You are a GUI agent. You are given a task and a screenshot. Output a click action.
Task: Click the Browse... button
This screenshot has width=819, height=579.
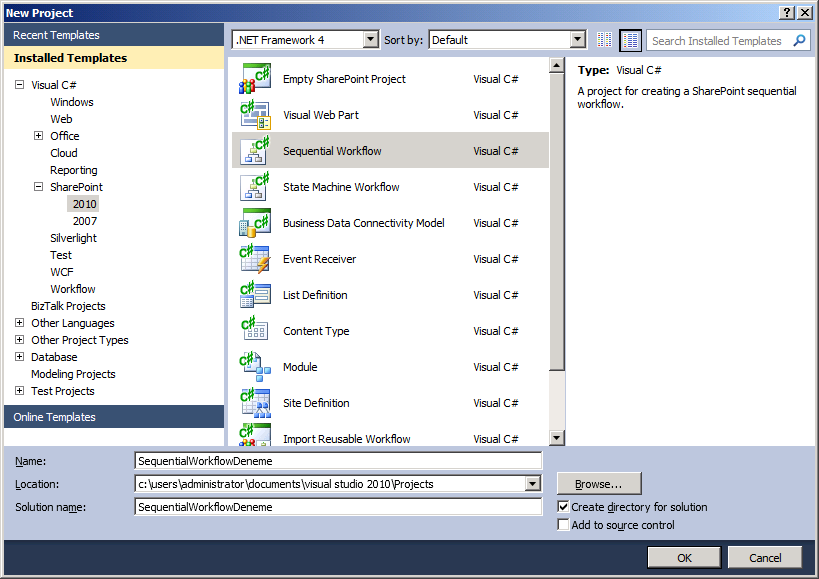pyautogui.click(x=598, y=484)
